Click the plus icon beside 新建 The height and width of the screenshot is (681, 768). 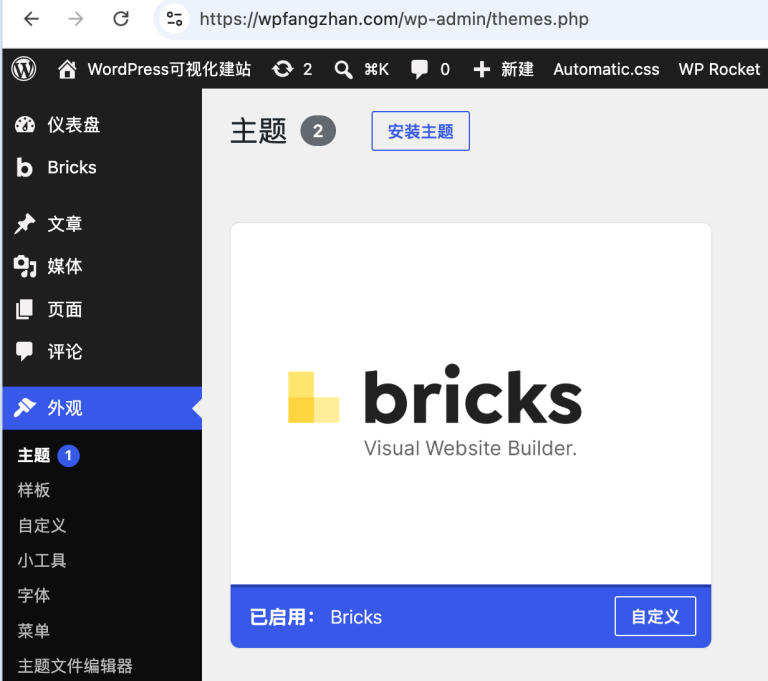[x=481, y=69]
